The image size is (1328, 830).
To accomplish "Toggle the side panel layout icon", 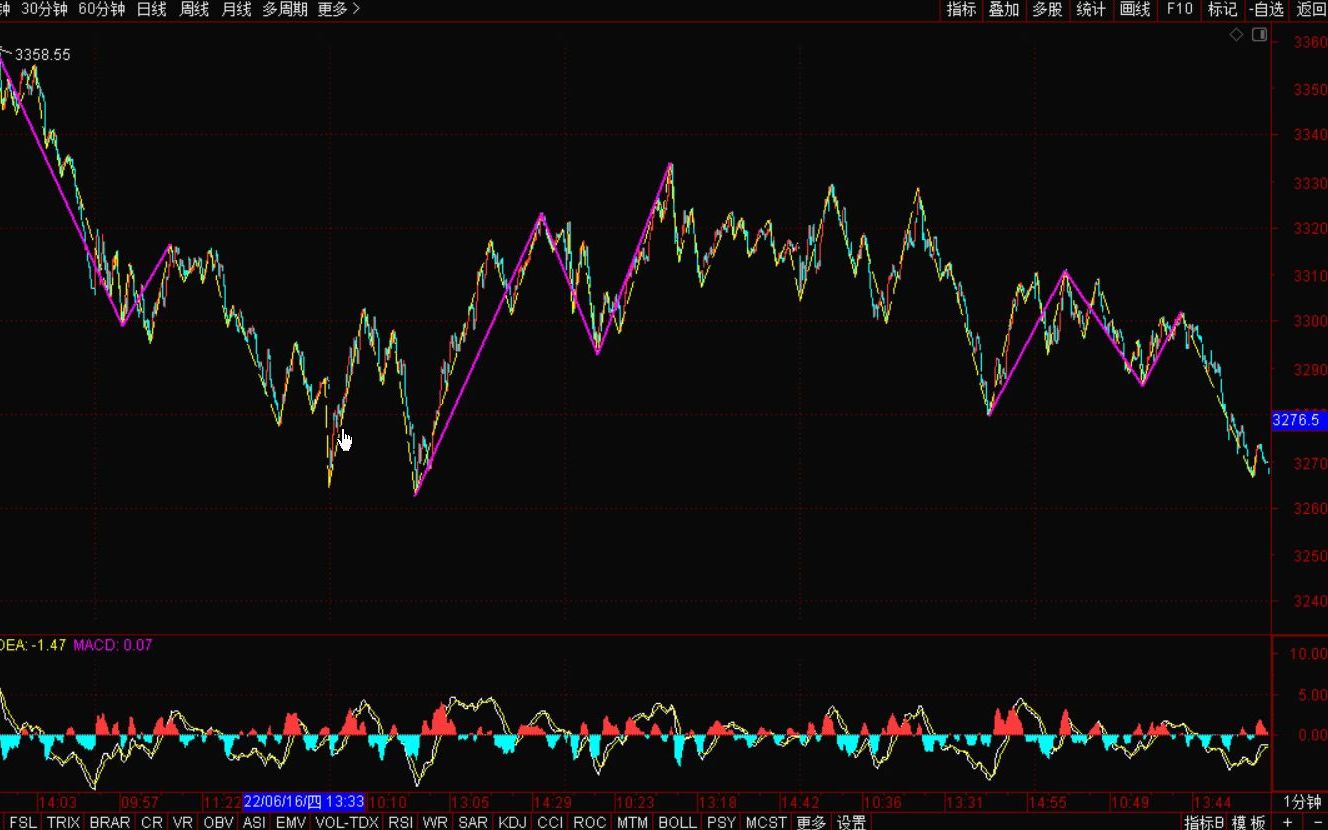I will (x=1259, y=35).
